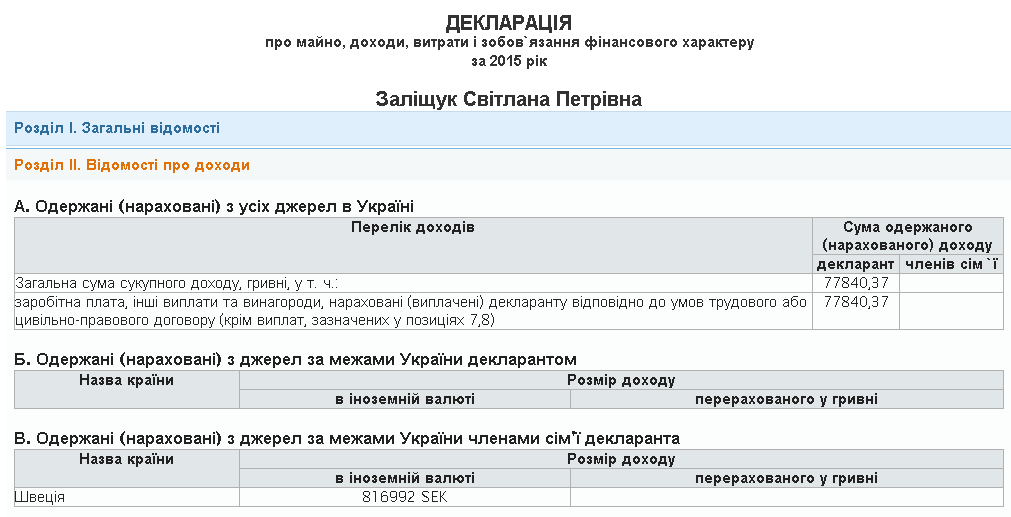Image resolution: width=1011 pixels, height=517 pixels.
Task: Select the 816992 SEK amount cell
Action: (x=404, y=497)
